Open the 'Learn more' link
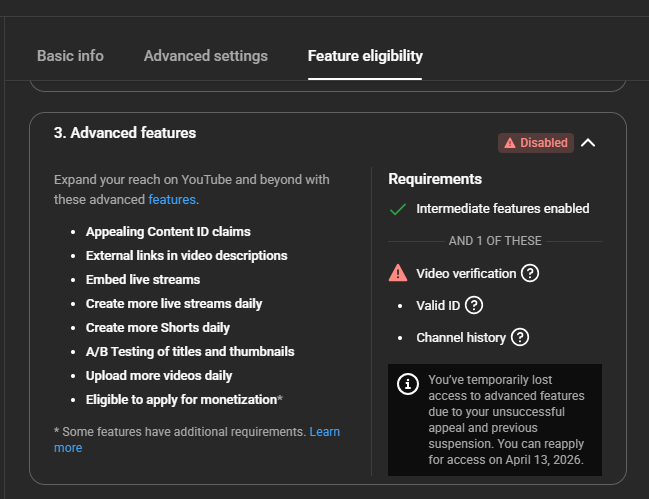 324,432
